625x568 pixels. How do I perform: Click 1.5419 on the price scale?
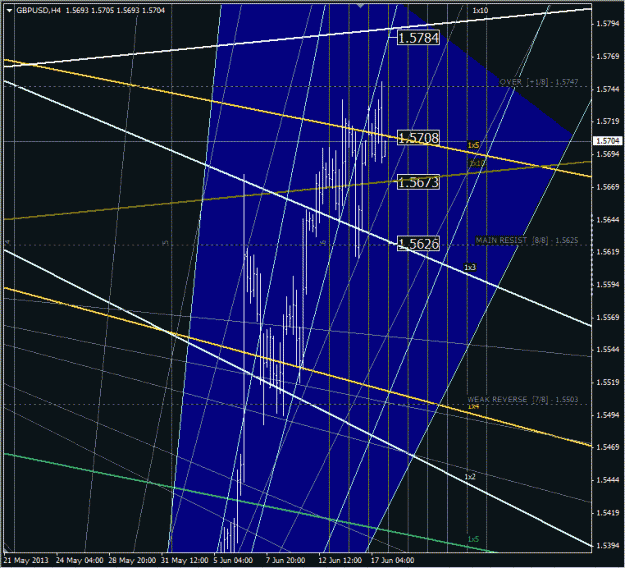[608, 513]
